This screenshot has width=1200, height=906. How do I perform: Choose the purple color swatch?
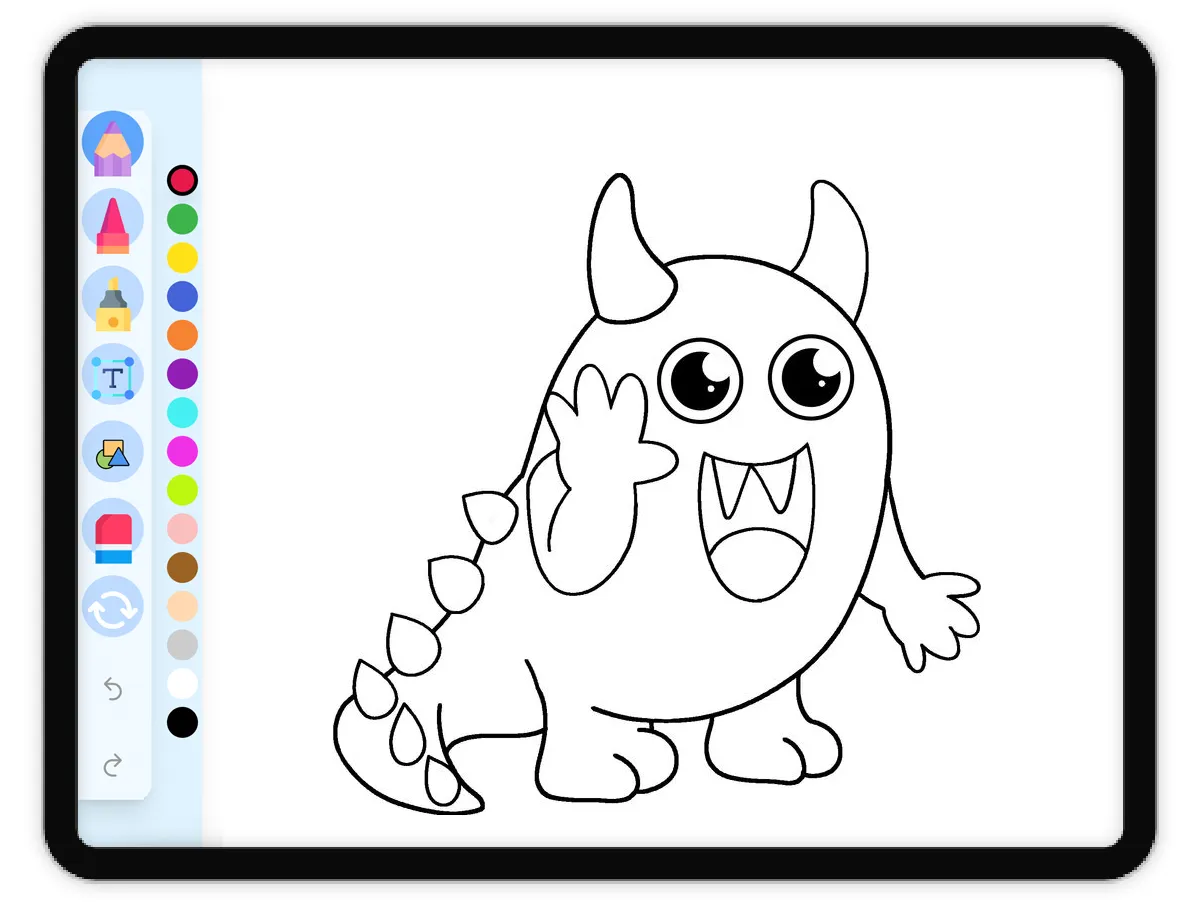(x=182, y=374)
